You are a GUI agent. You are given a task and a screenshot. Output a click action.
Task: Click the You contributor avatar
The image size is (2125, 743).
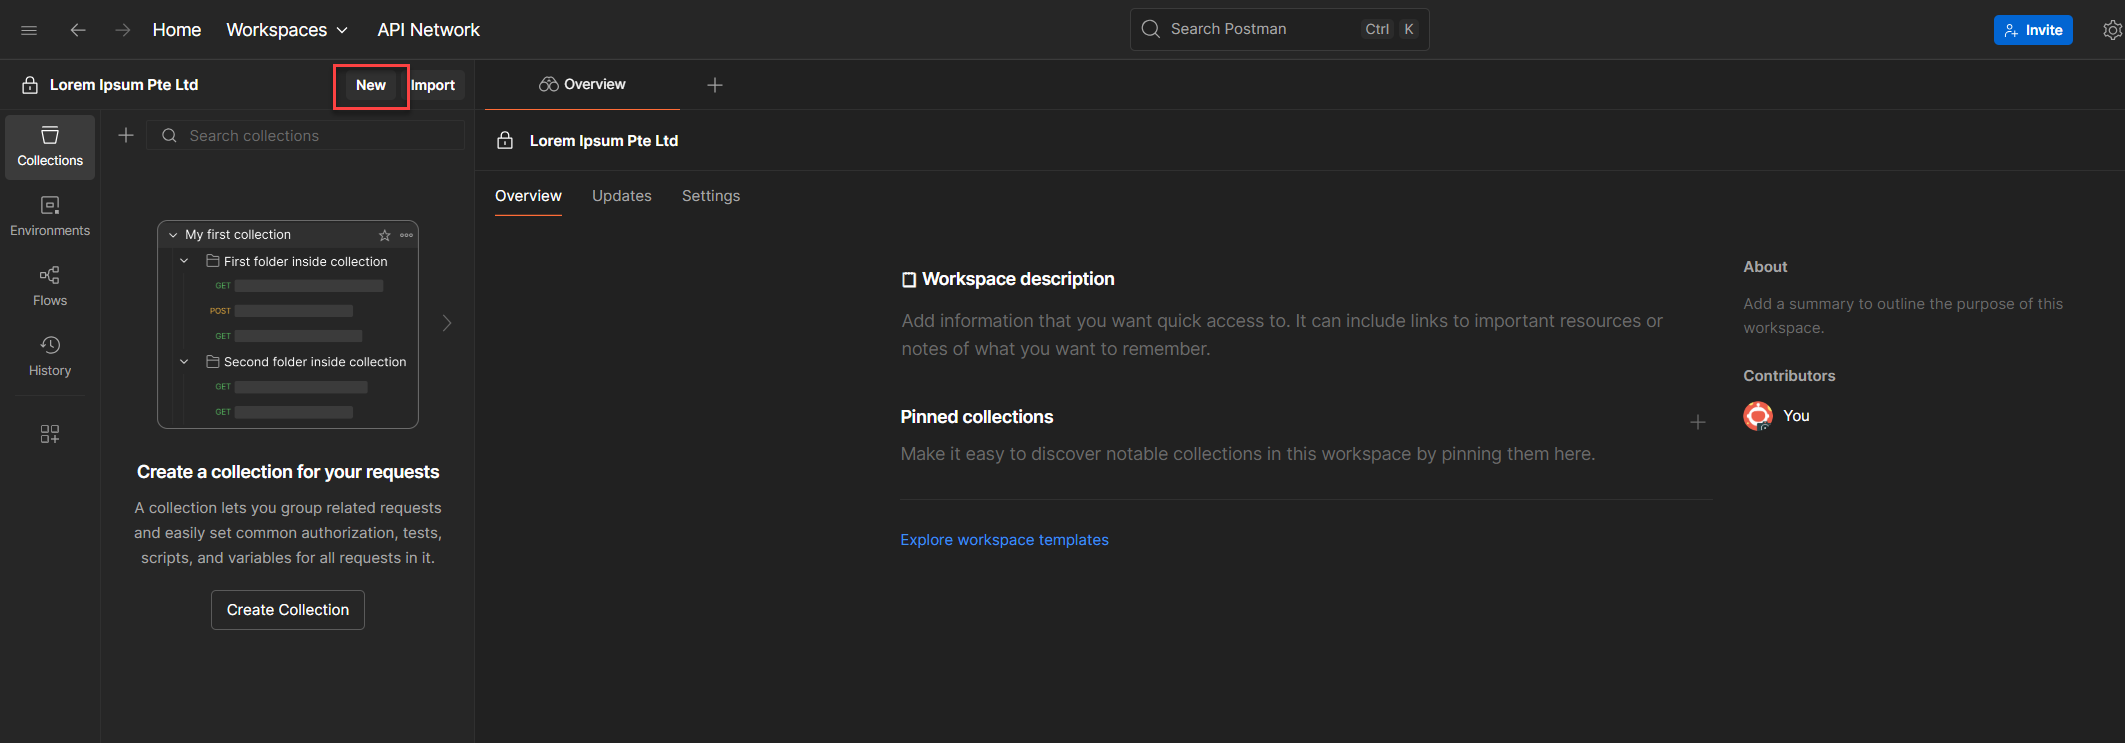click(x=1758, y=416)
